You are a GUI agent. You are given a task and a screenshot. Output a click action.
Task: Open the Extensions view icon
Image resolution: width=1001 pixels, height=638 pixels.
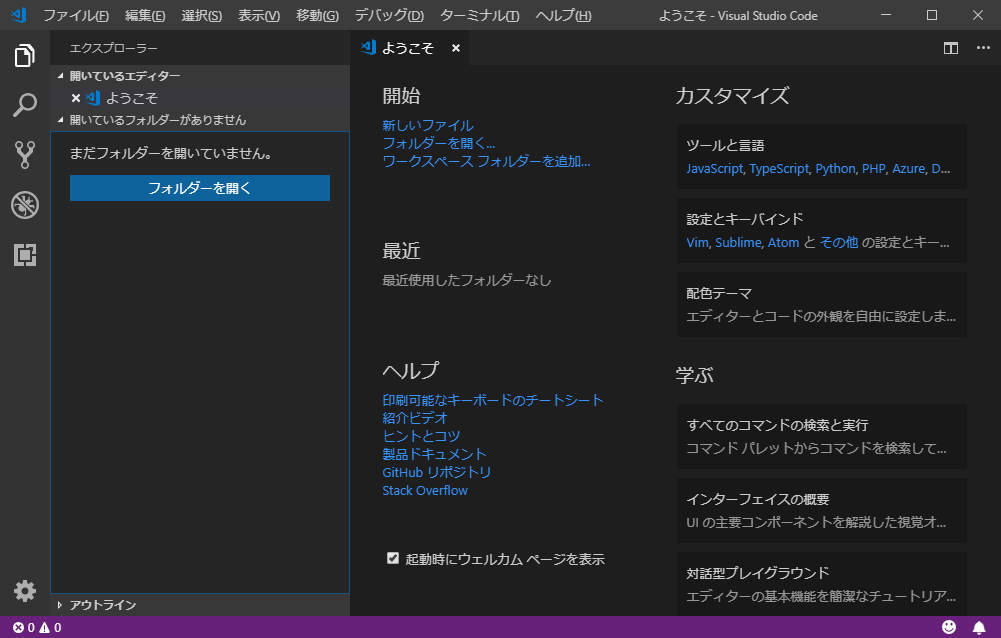point(25,255)
